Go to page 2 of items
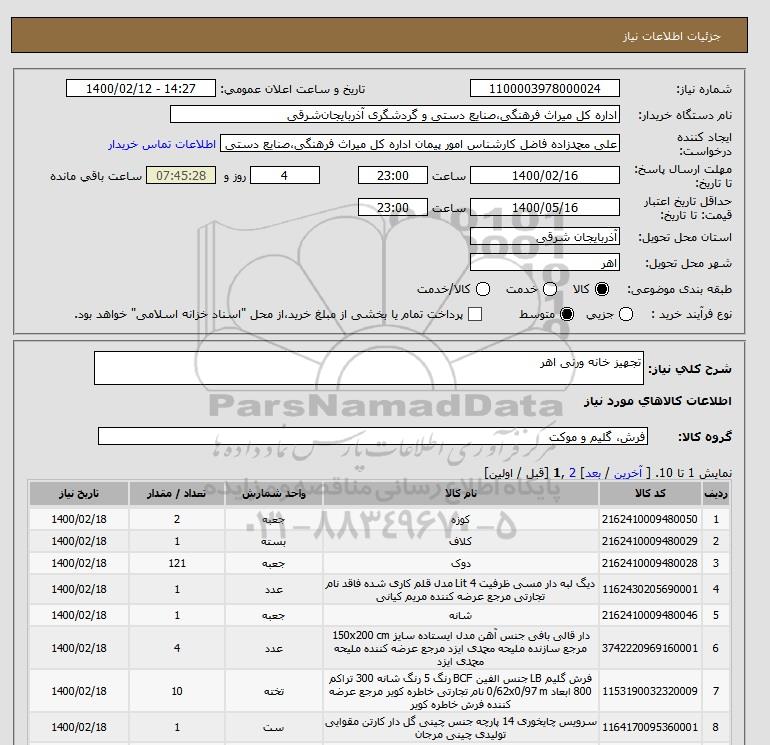The width and height of the screenshot is (770, 745). pyautogui.click(x=572, y=473)
